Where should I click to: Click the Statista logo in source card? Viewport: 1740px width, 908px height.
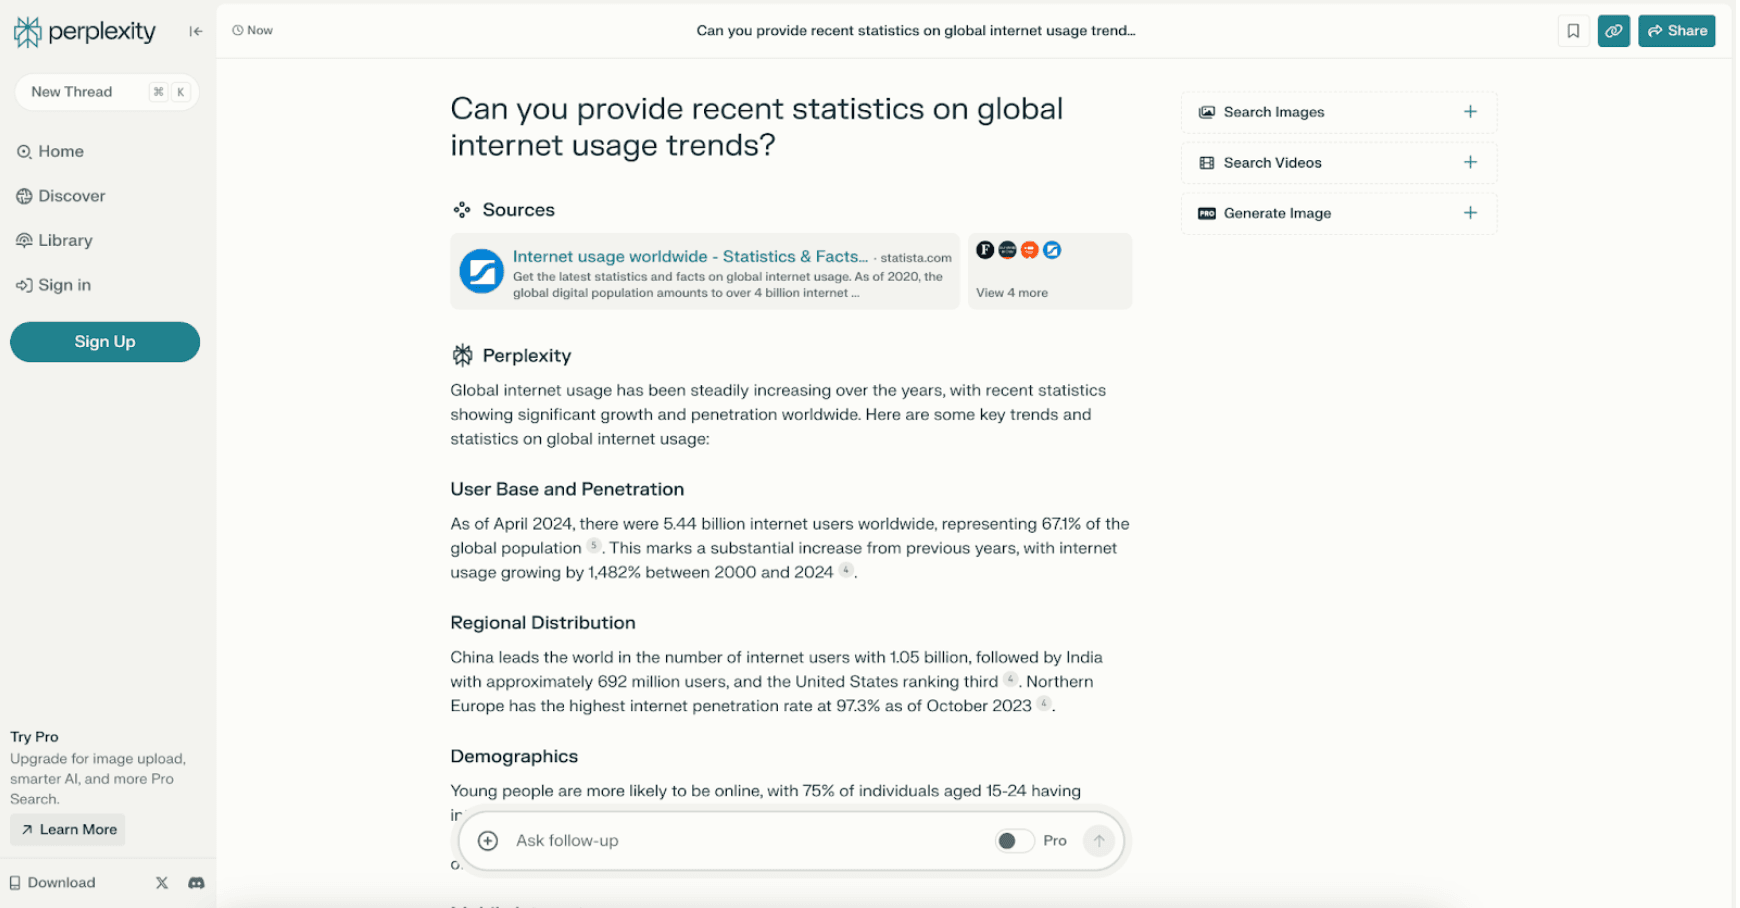pyautogui.click(x=481, y=271)
